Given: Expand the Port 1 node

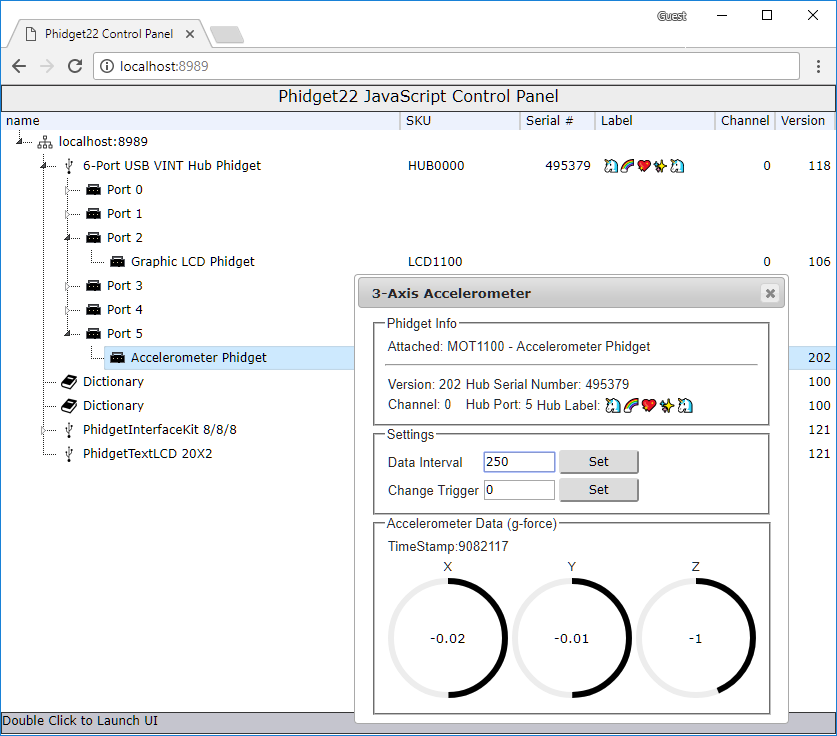Looking at the screenshot, I should click(x=68, y=214).
